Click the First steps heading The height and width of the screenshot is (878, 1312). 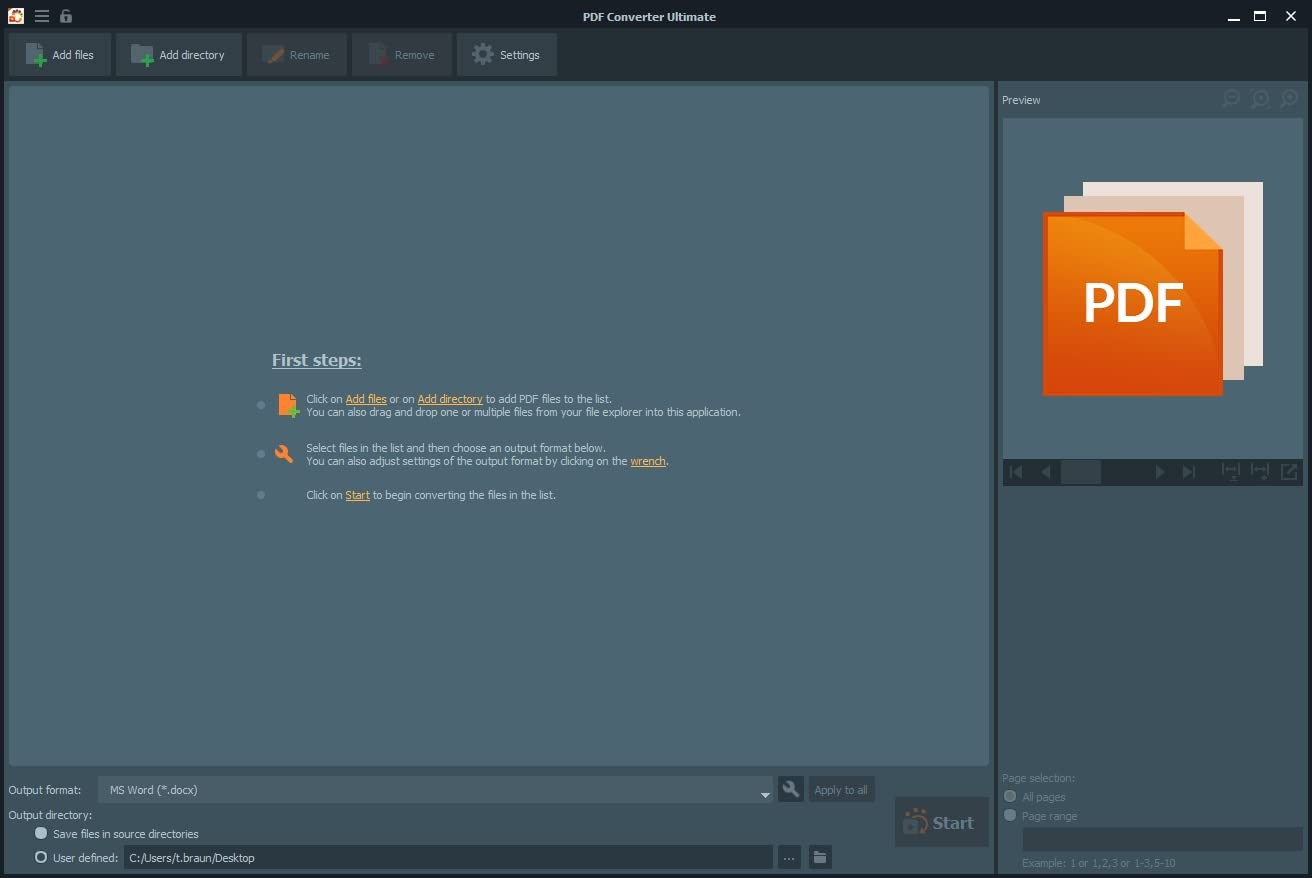(x=317, y=360)
